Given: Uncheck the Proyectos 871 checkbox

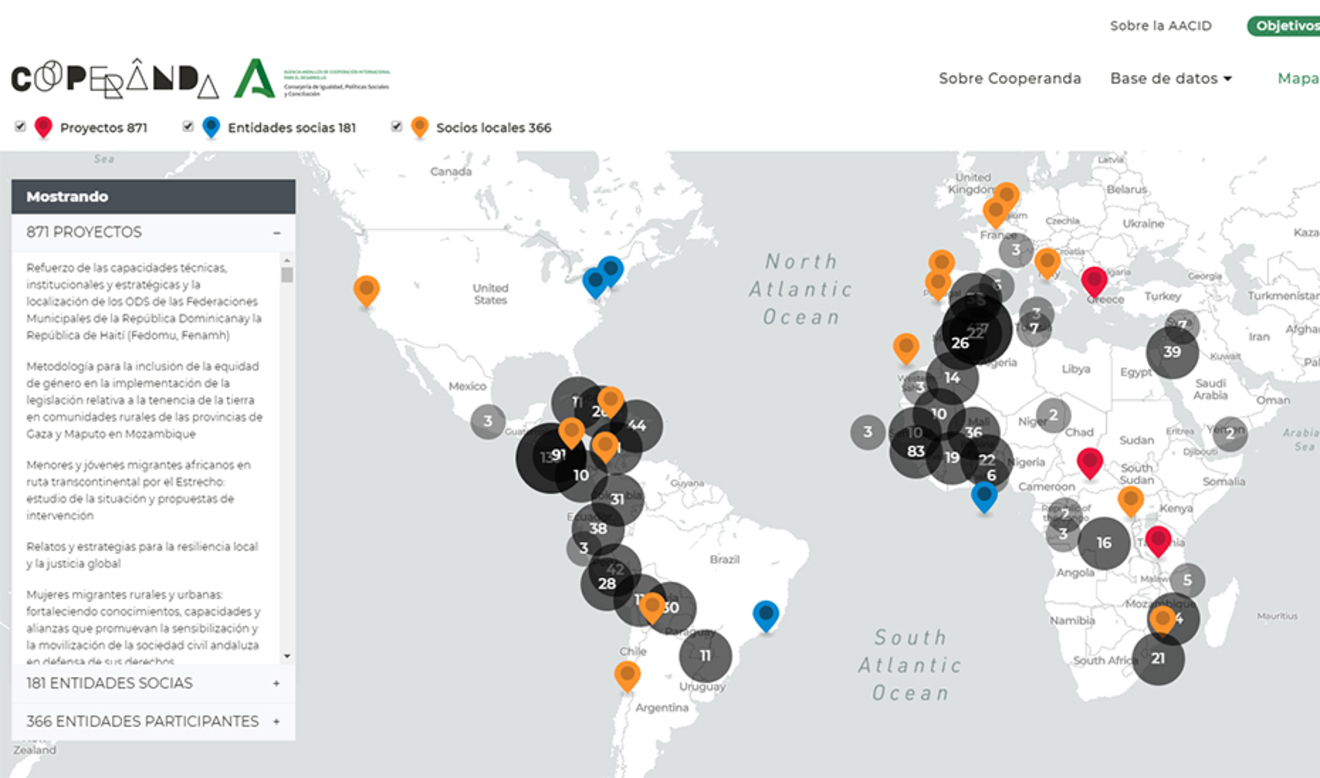Looking at the screenshot, I should point(21,126).
